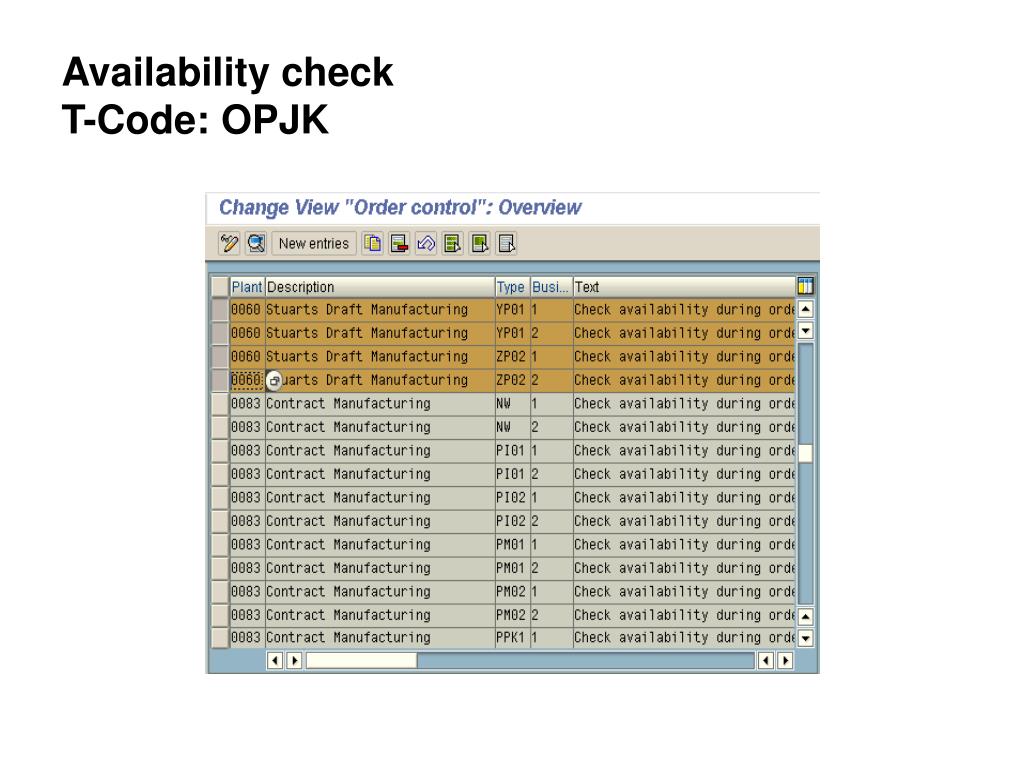Click the New entries button
The width and height of the screenshot is (1024, 768).
(x=314, y=244)
